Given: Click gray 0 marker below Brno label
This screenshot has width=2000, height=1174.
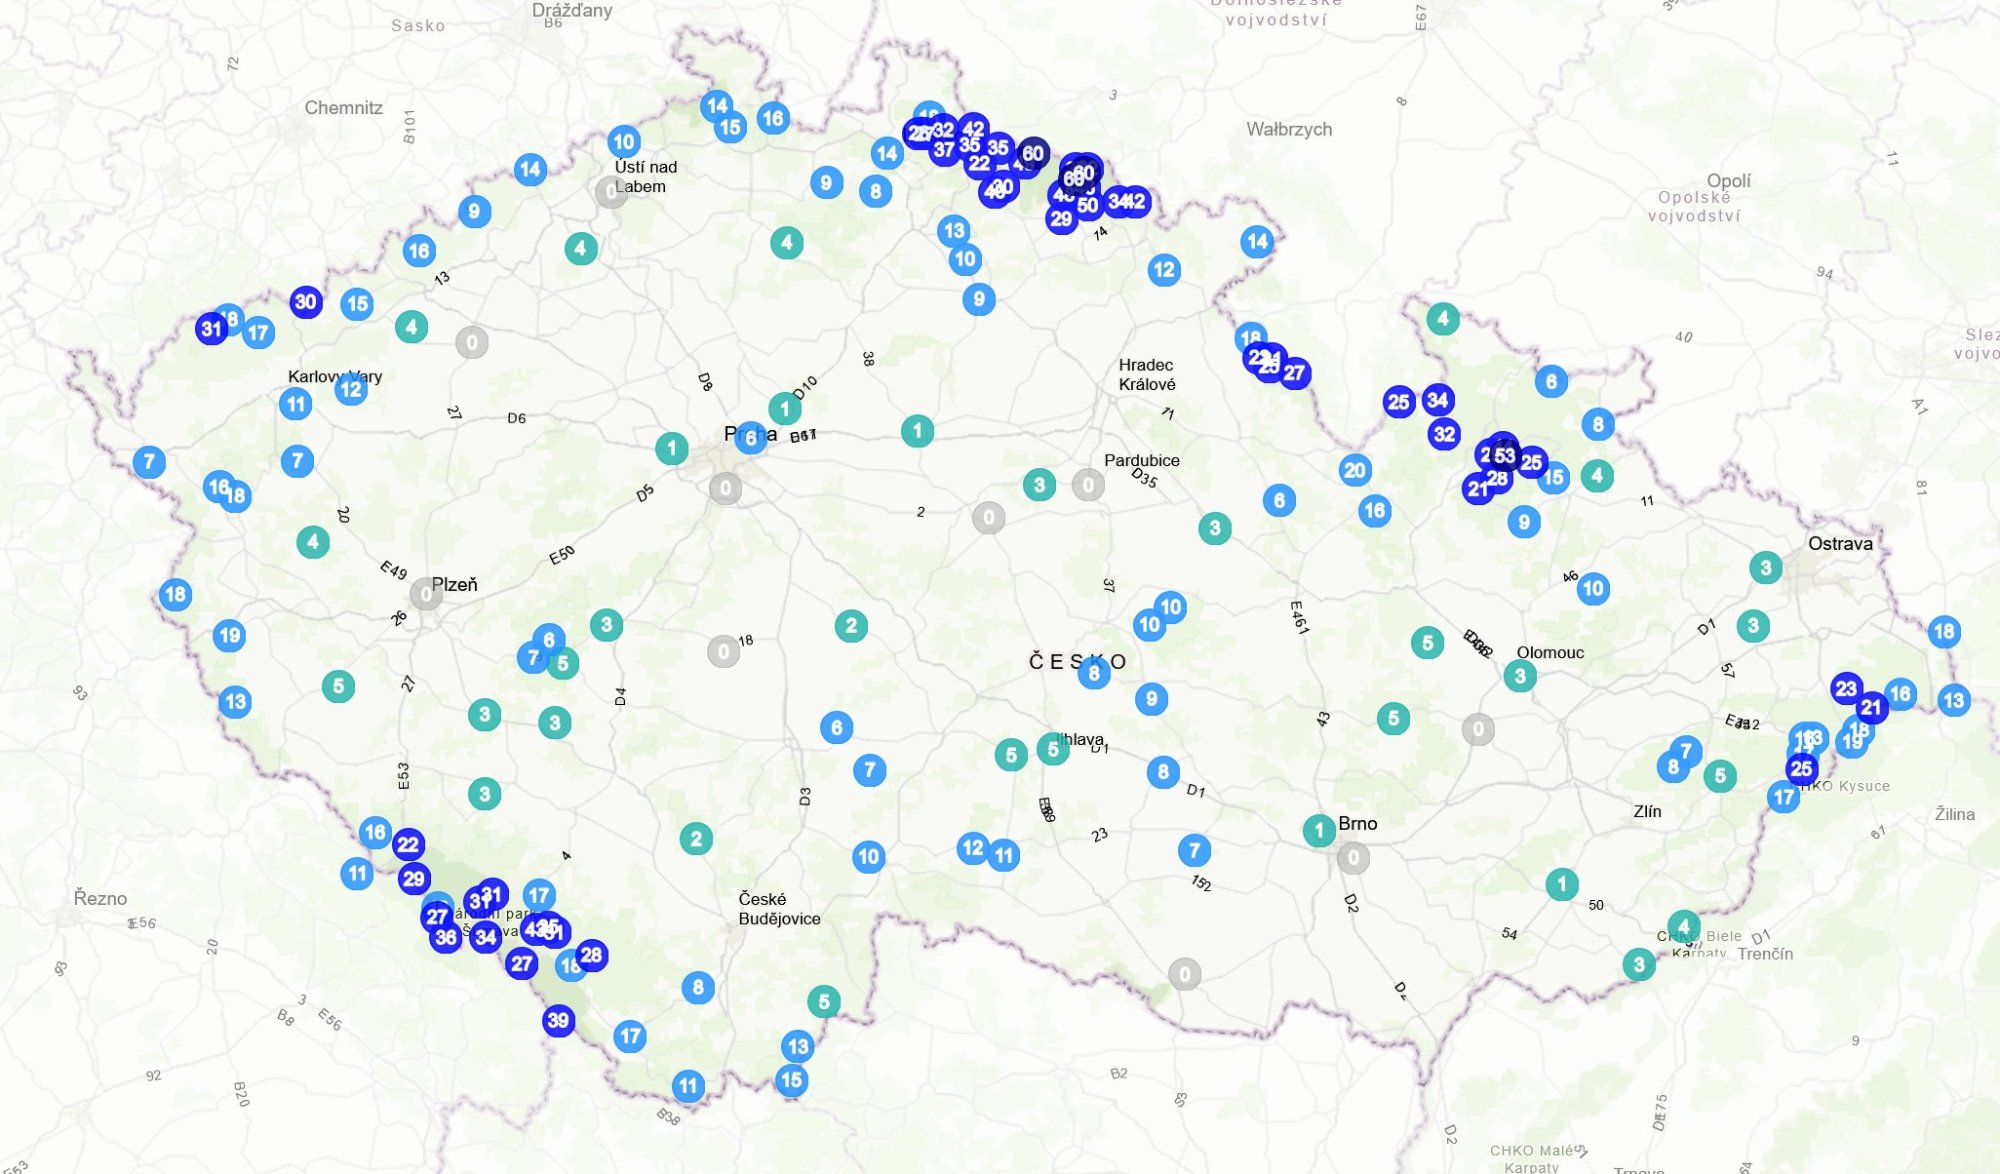Looking at the screenshot, I should (x=1353, y=857).
